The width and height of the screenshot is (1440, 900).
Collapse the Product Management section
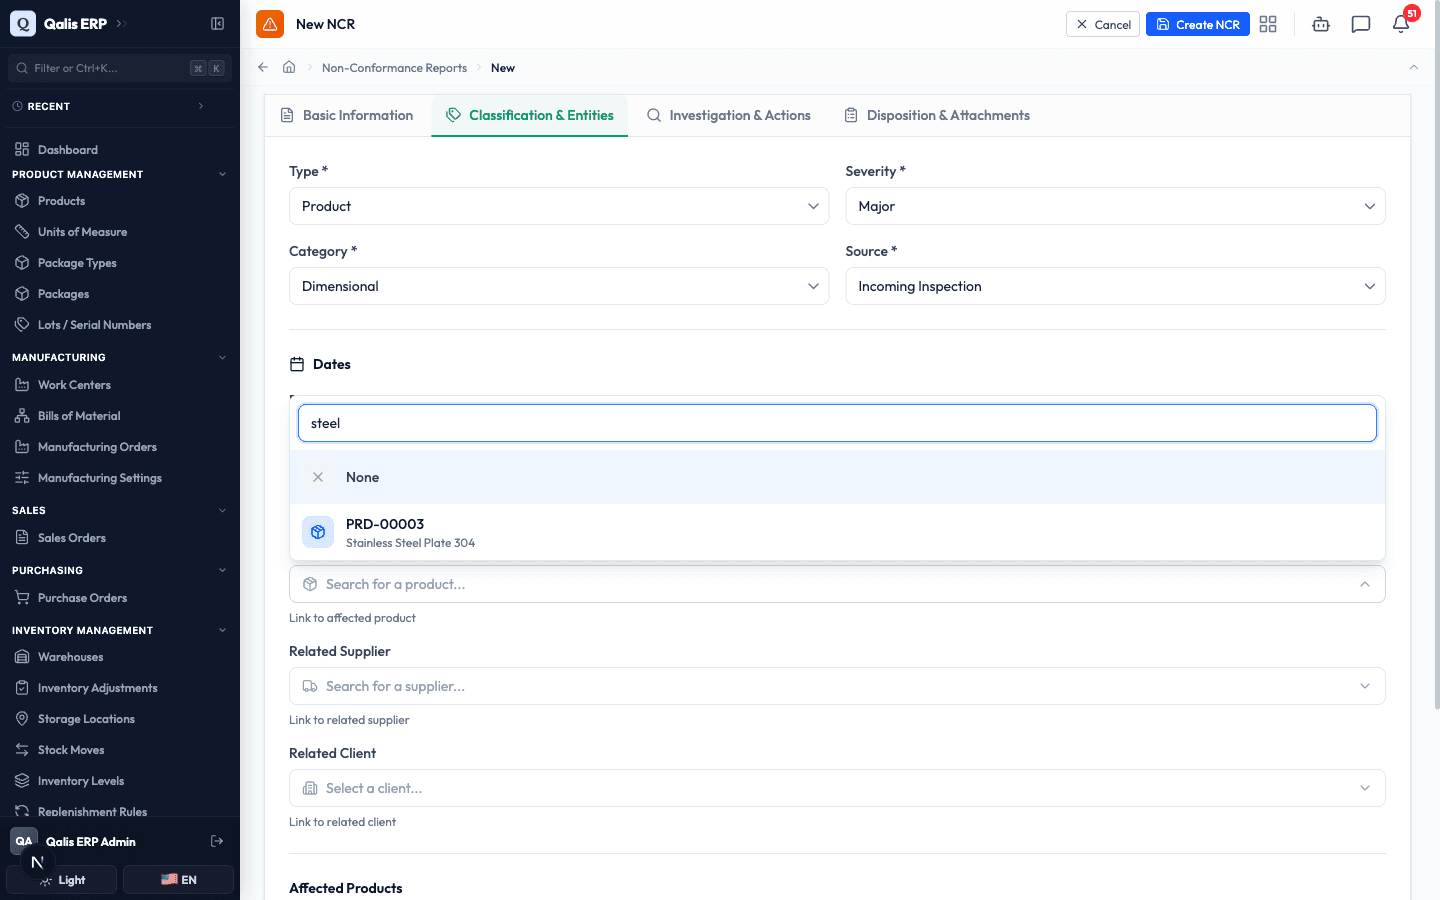pyautogui.click(x=120, y=175)
